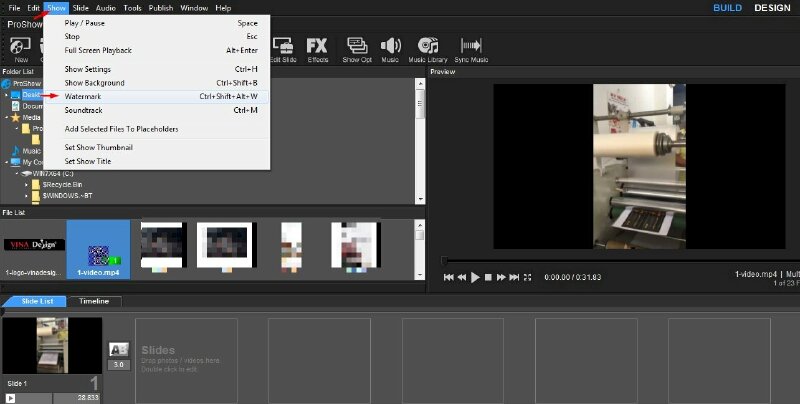Open the Window menu
This screenshot has height=404, width=800.
pos(194,8)
